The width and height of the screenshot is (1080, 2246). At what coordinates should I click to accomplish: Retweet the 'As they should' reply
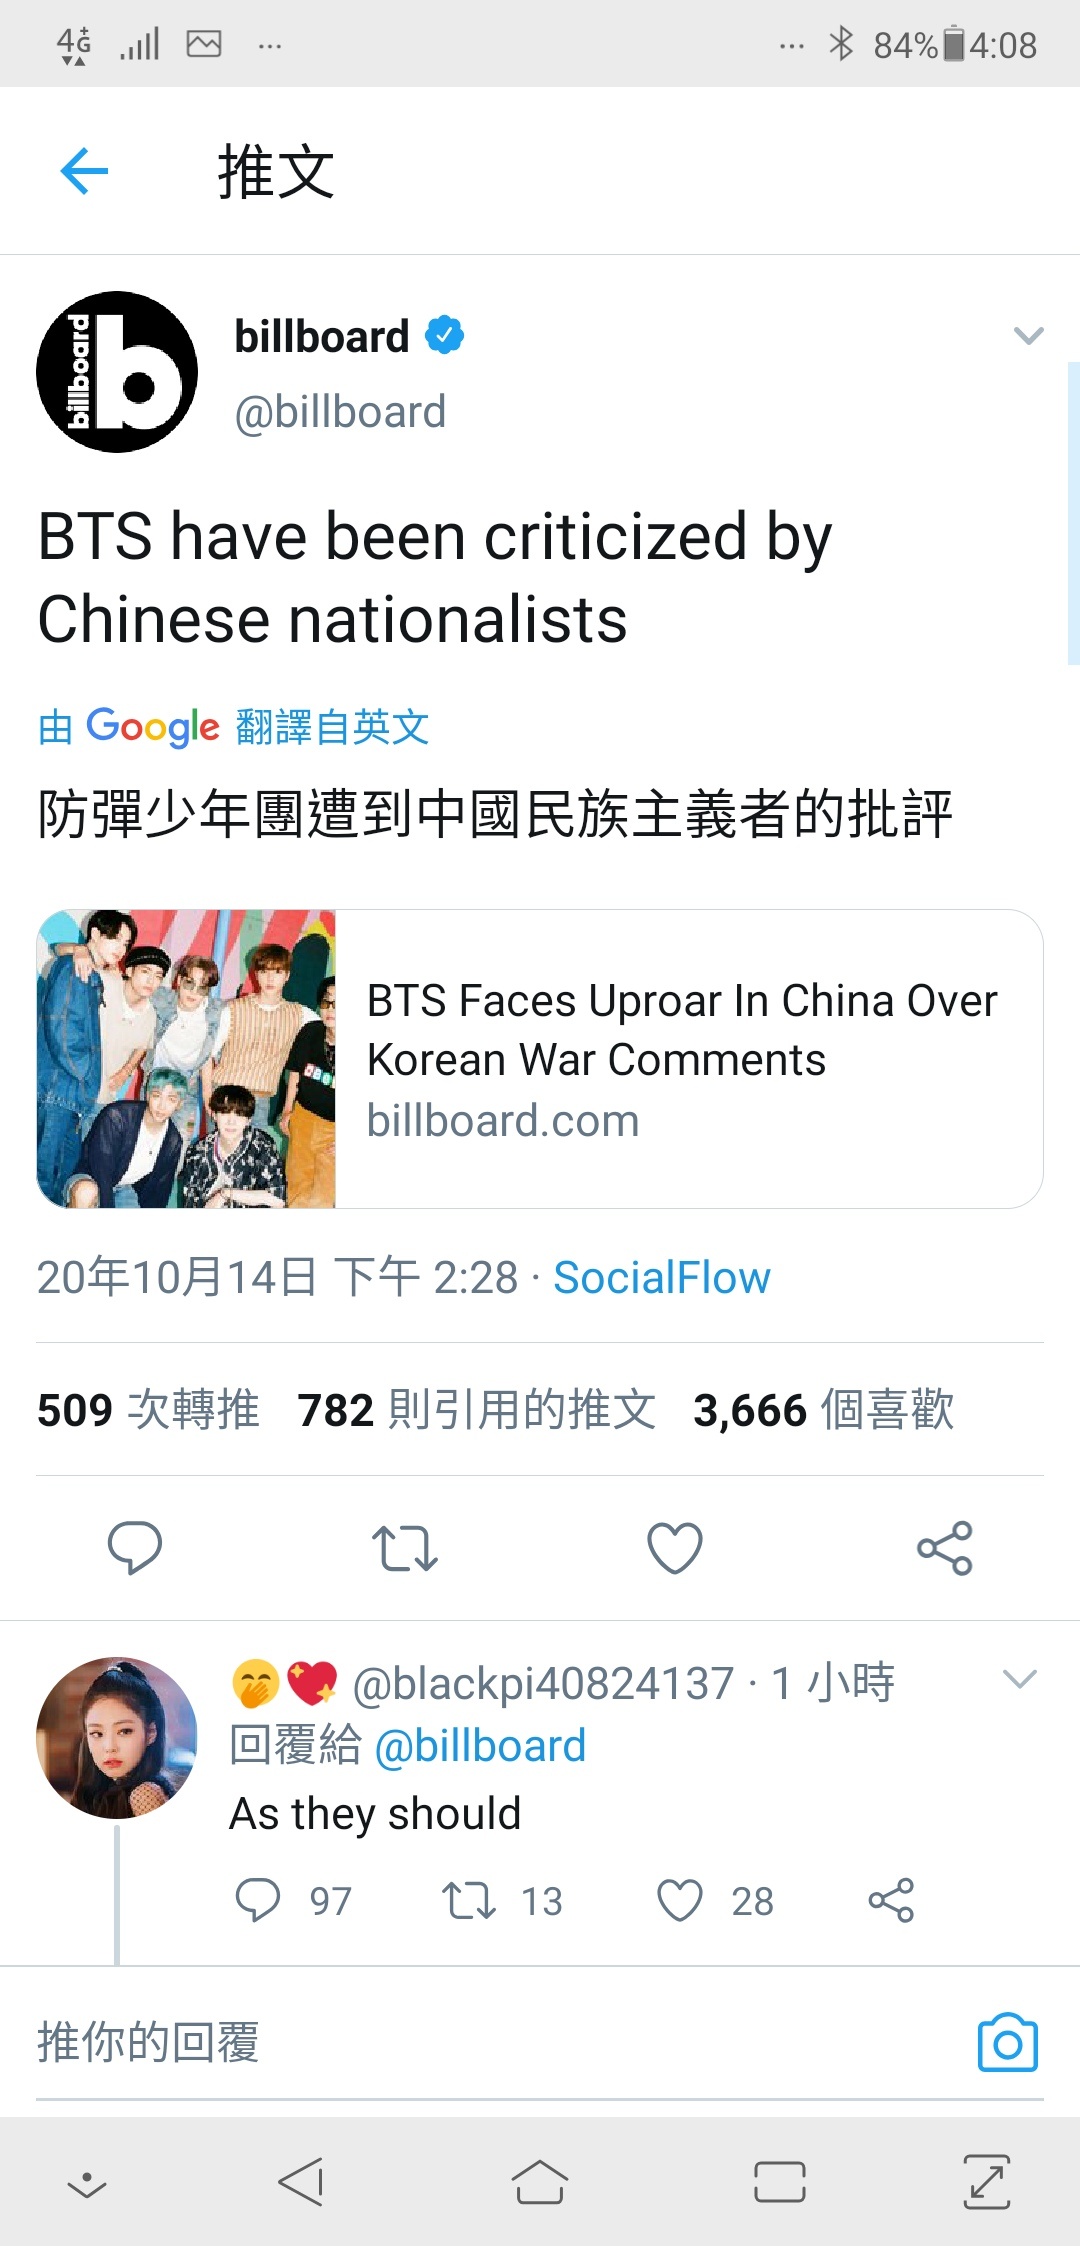click(x=469, y=1900)
